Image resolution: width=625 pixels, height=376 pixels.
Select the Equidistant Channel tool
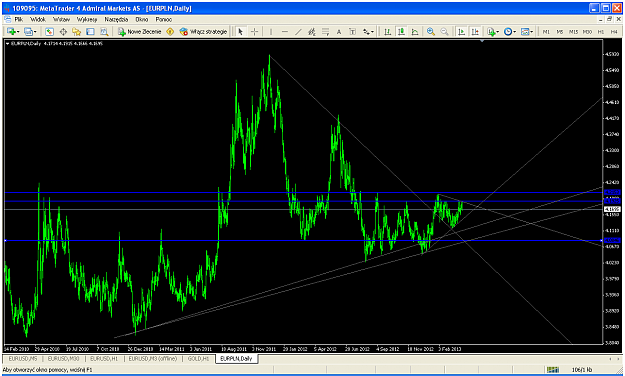point(312,31)
